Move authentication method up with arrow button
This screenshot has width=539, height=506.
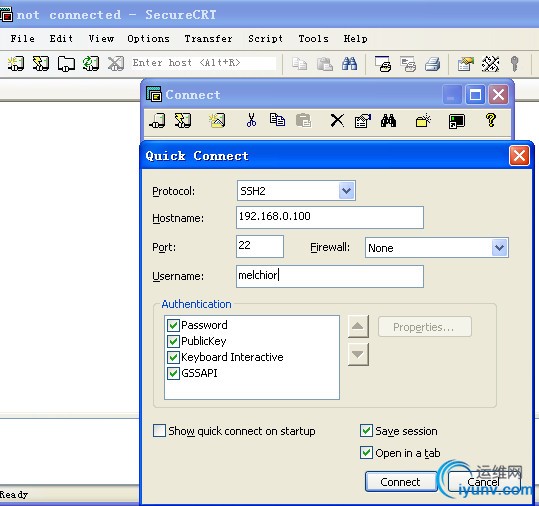[x=358, y=326]
